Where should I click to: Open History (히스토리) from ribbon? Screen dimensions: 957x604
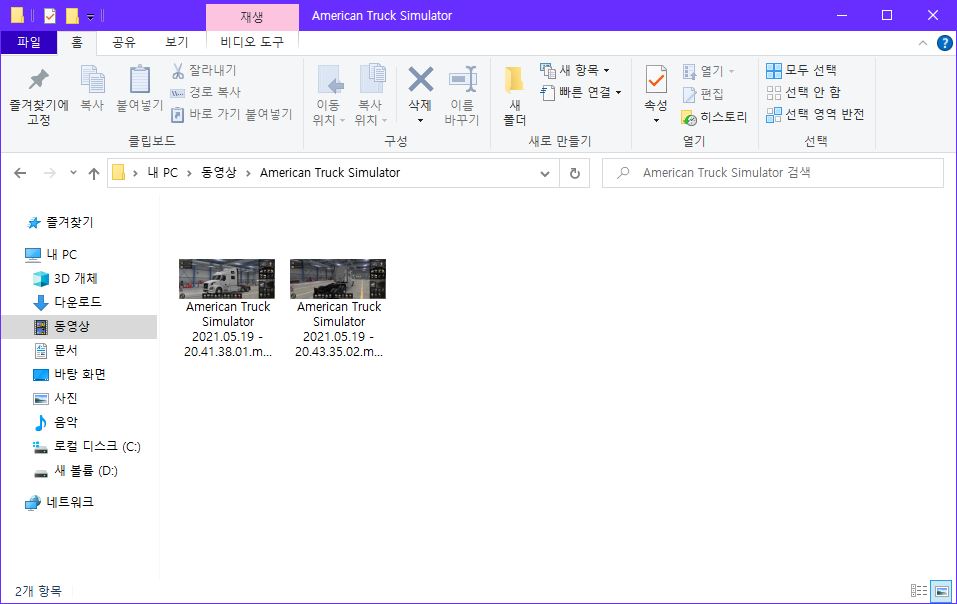[714, 117]
